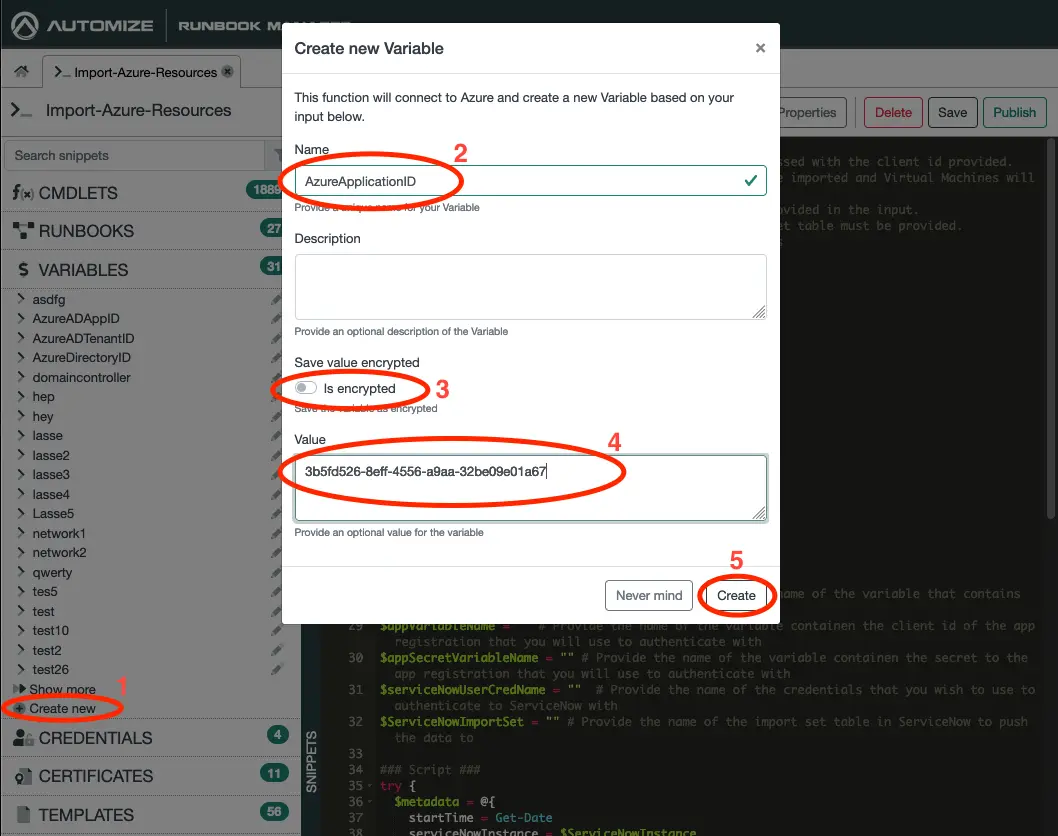Open the CMDLETS section
1058x836 pixels.
(78, 193)
